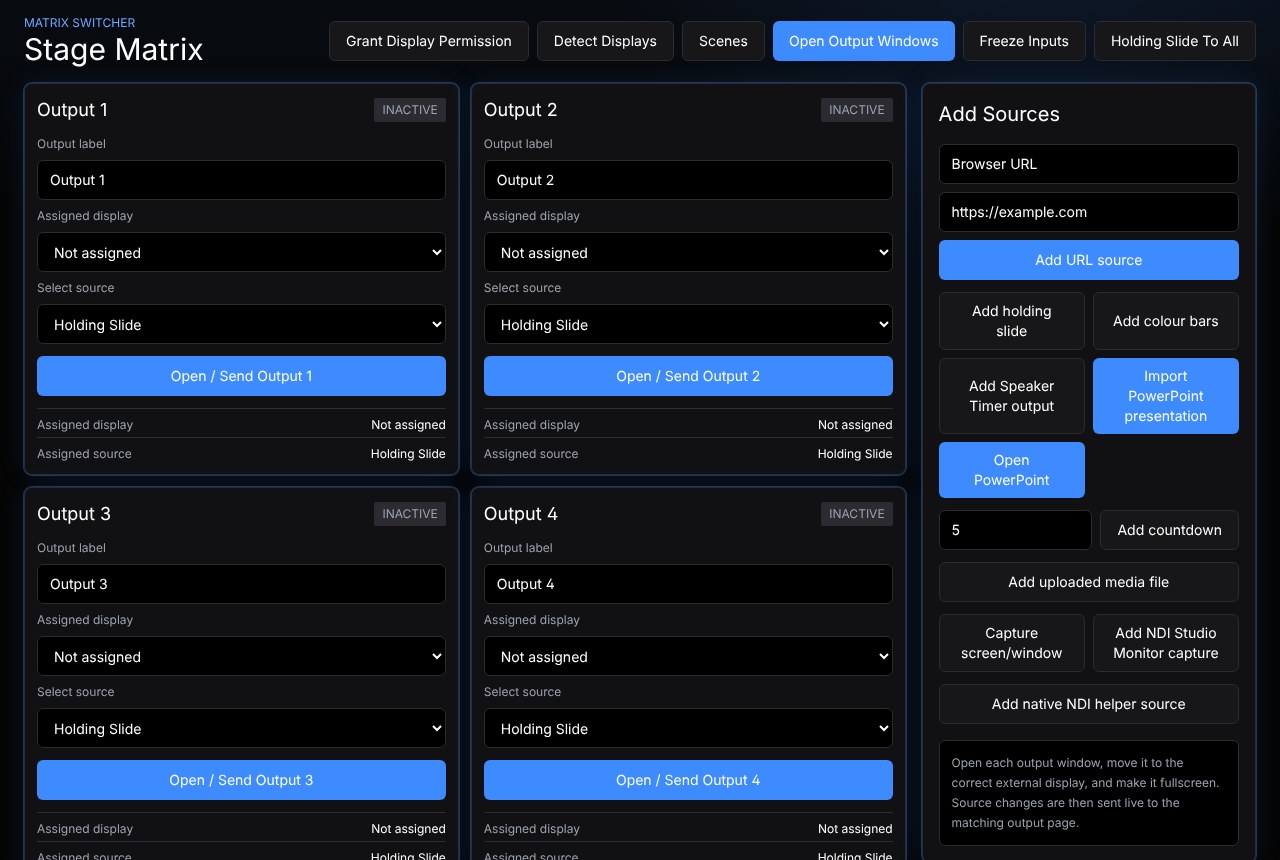Toggle Freeze Inputs
Screen dimensions: 1280x860
coord(1024,41)
